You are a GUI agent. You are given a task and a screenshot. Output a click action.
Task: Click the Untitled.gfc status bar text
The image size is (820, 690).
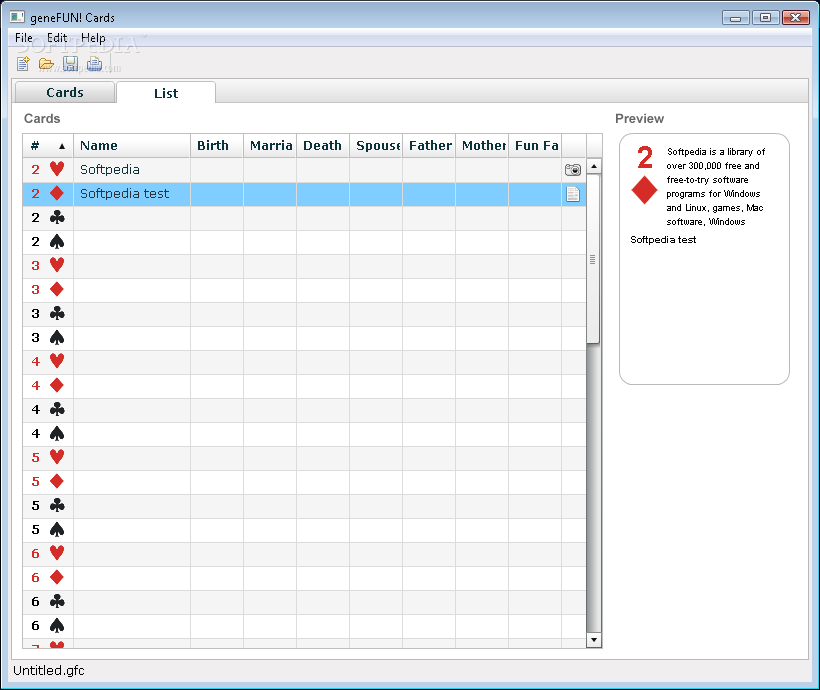tap(49, 670)
